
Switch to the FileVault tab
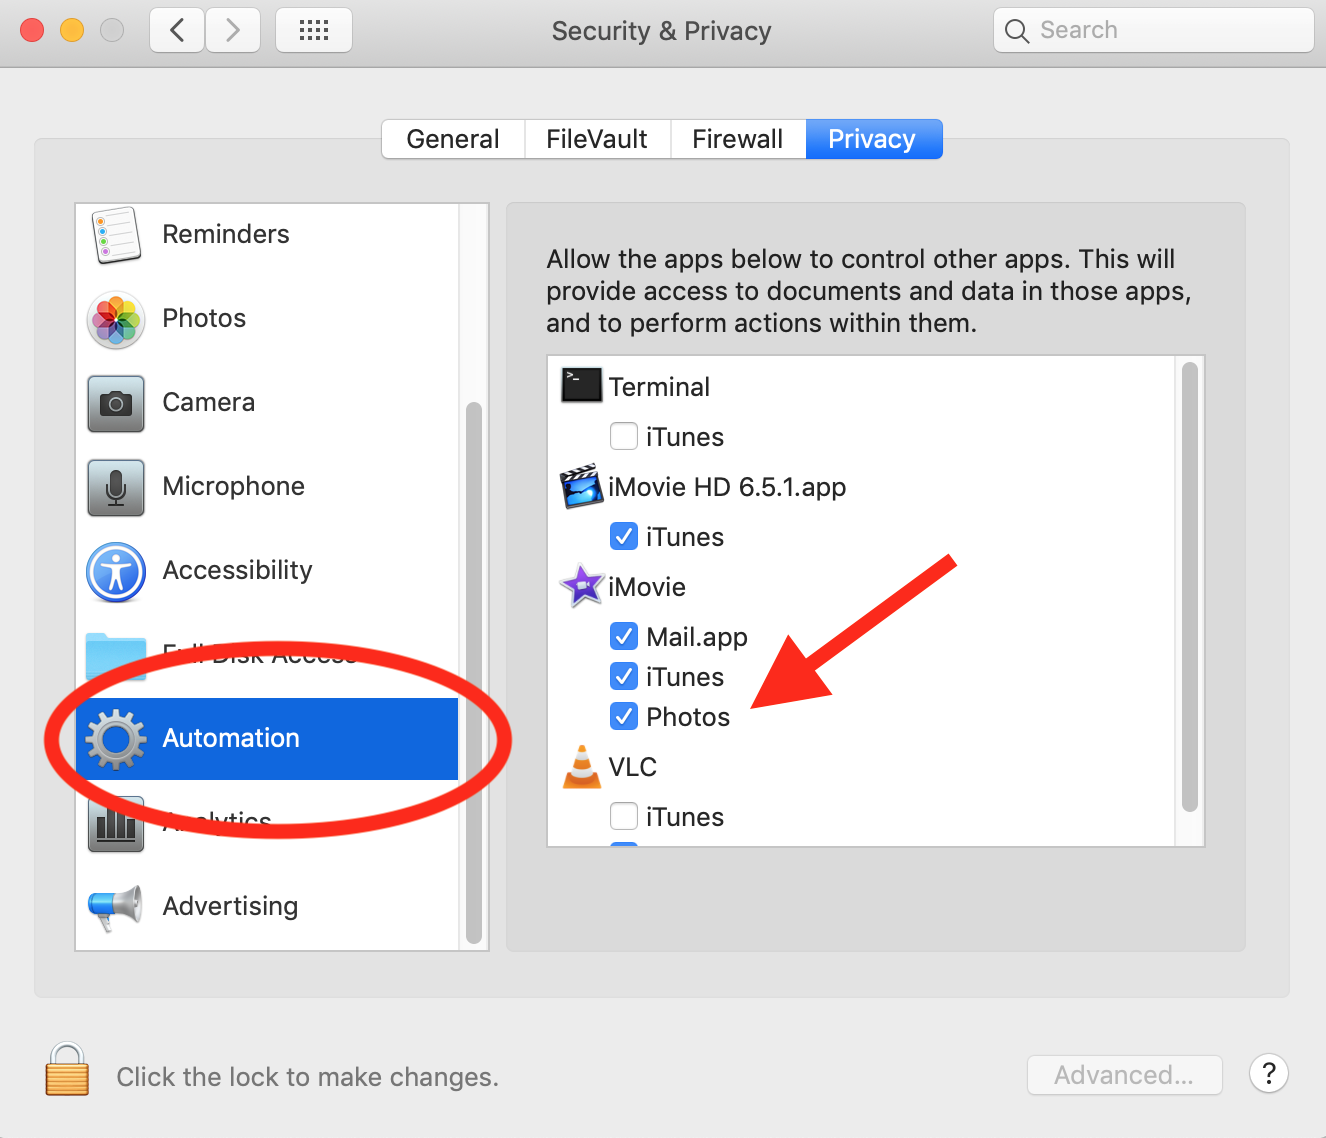(x=597, y=139)
